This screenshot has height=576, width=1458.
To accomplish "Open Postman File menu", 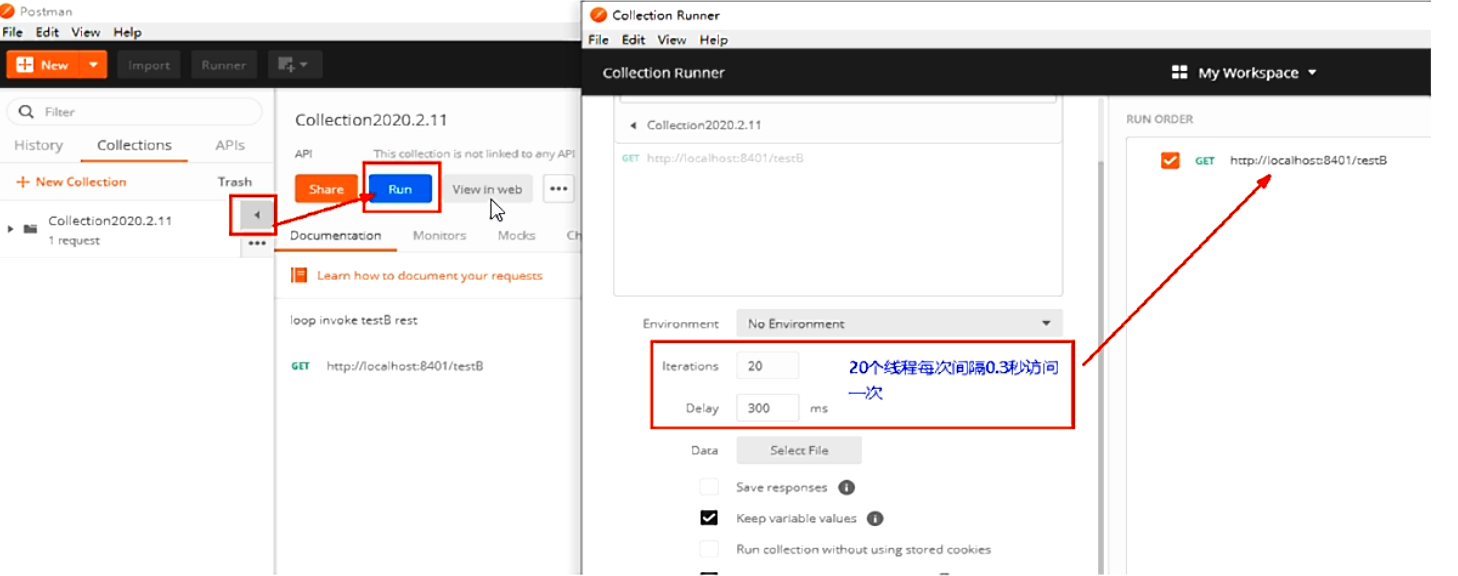I will (x=12, y=32).
